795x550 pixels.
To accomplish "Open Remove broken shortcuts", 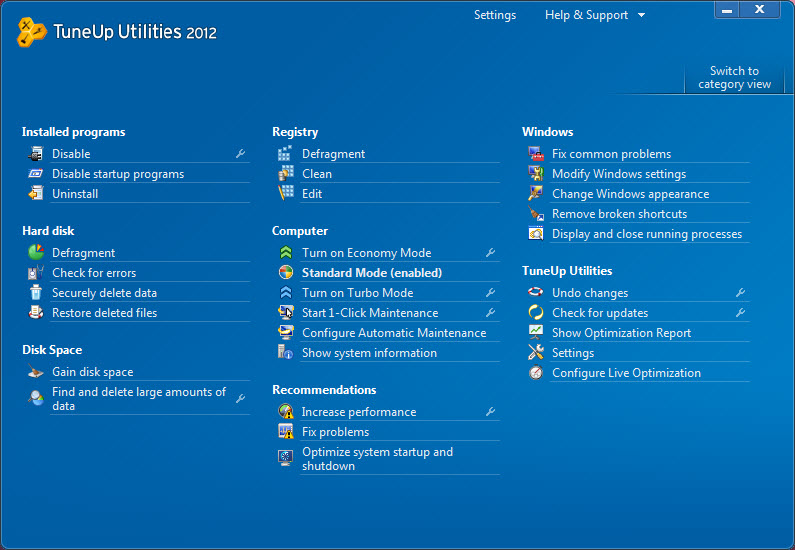I will pyautogui.click(x=620, y=214).
